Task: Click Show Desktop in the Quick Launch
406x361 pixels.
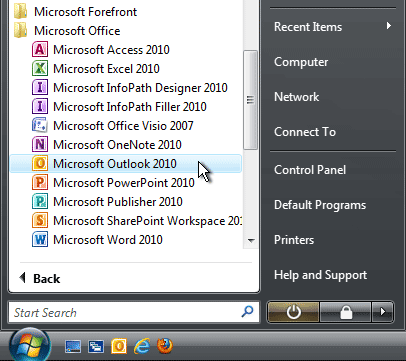Action: 73,346
